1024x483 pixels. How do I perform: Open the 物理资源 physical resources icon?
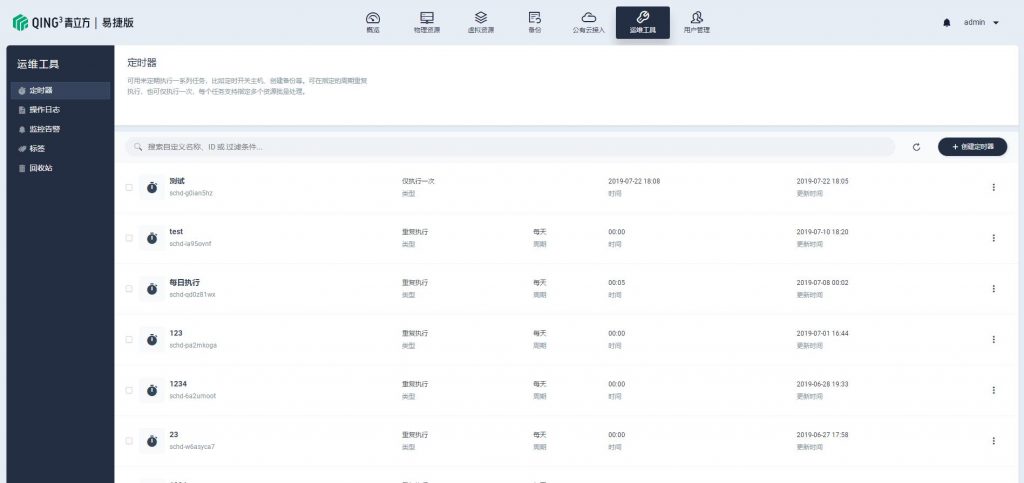[x=427, y=18]
